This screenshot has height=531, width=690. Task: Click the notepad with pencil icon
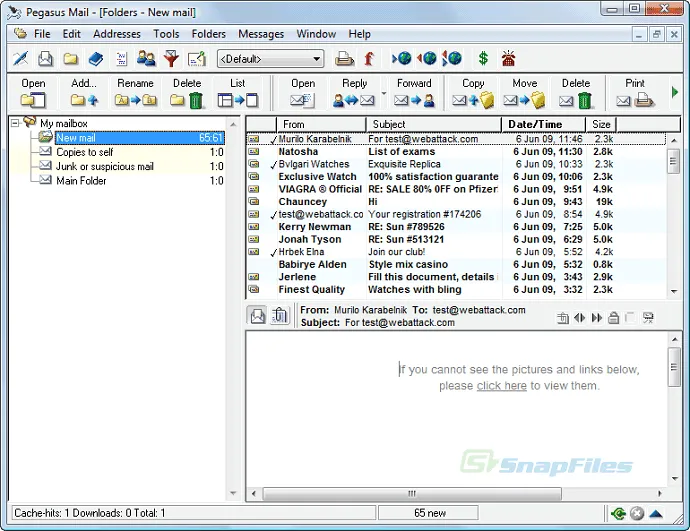197,59
